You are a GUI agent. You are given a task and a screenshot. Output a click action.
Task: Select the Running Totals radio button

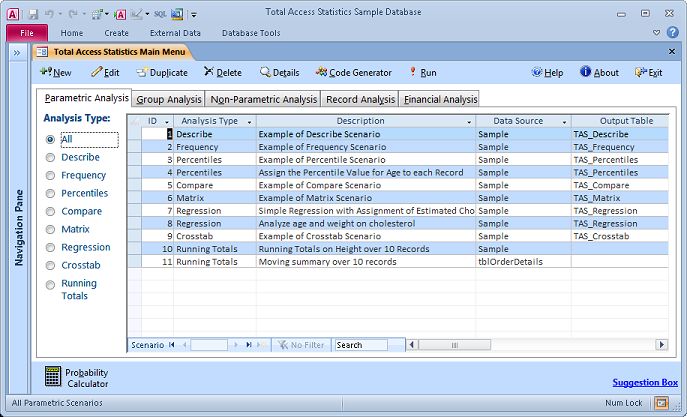click(50, 285)
